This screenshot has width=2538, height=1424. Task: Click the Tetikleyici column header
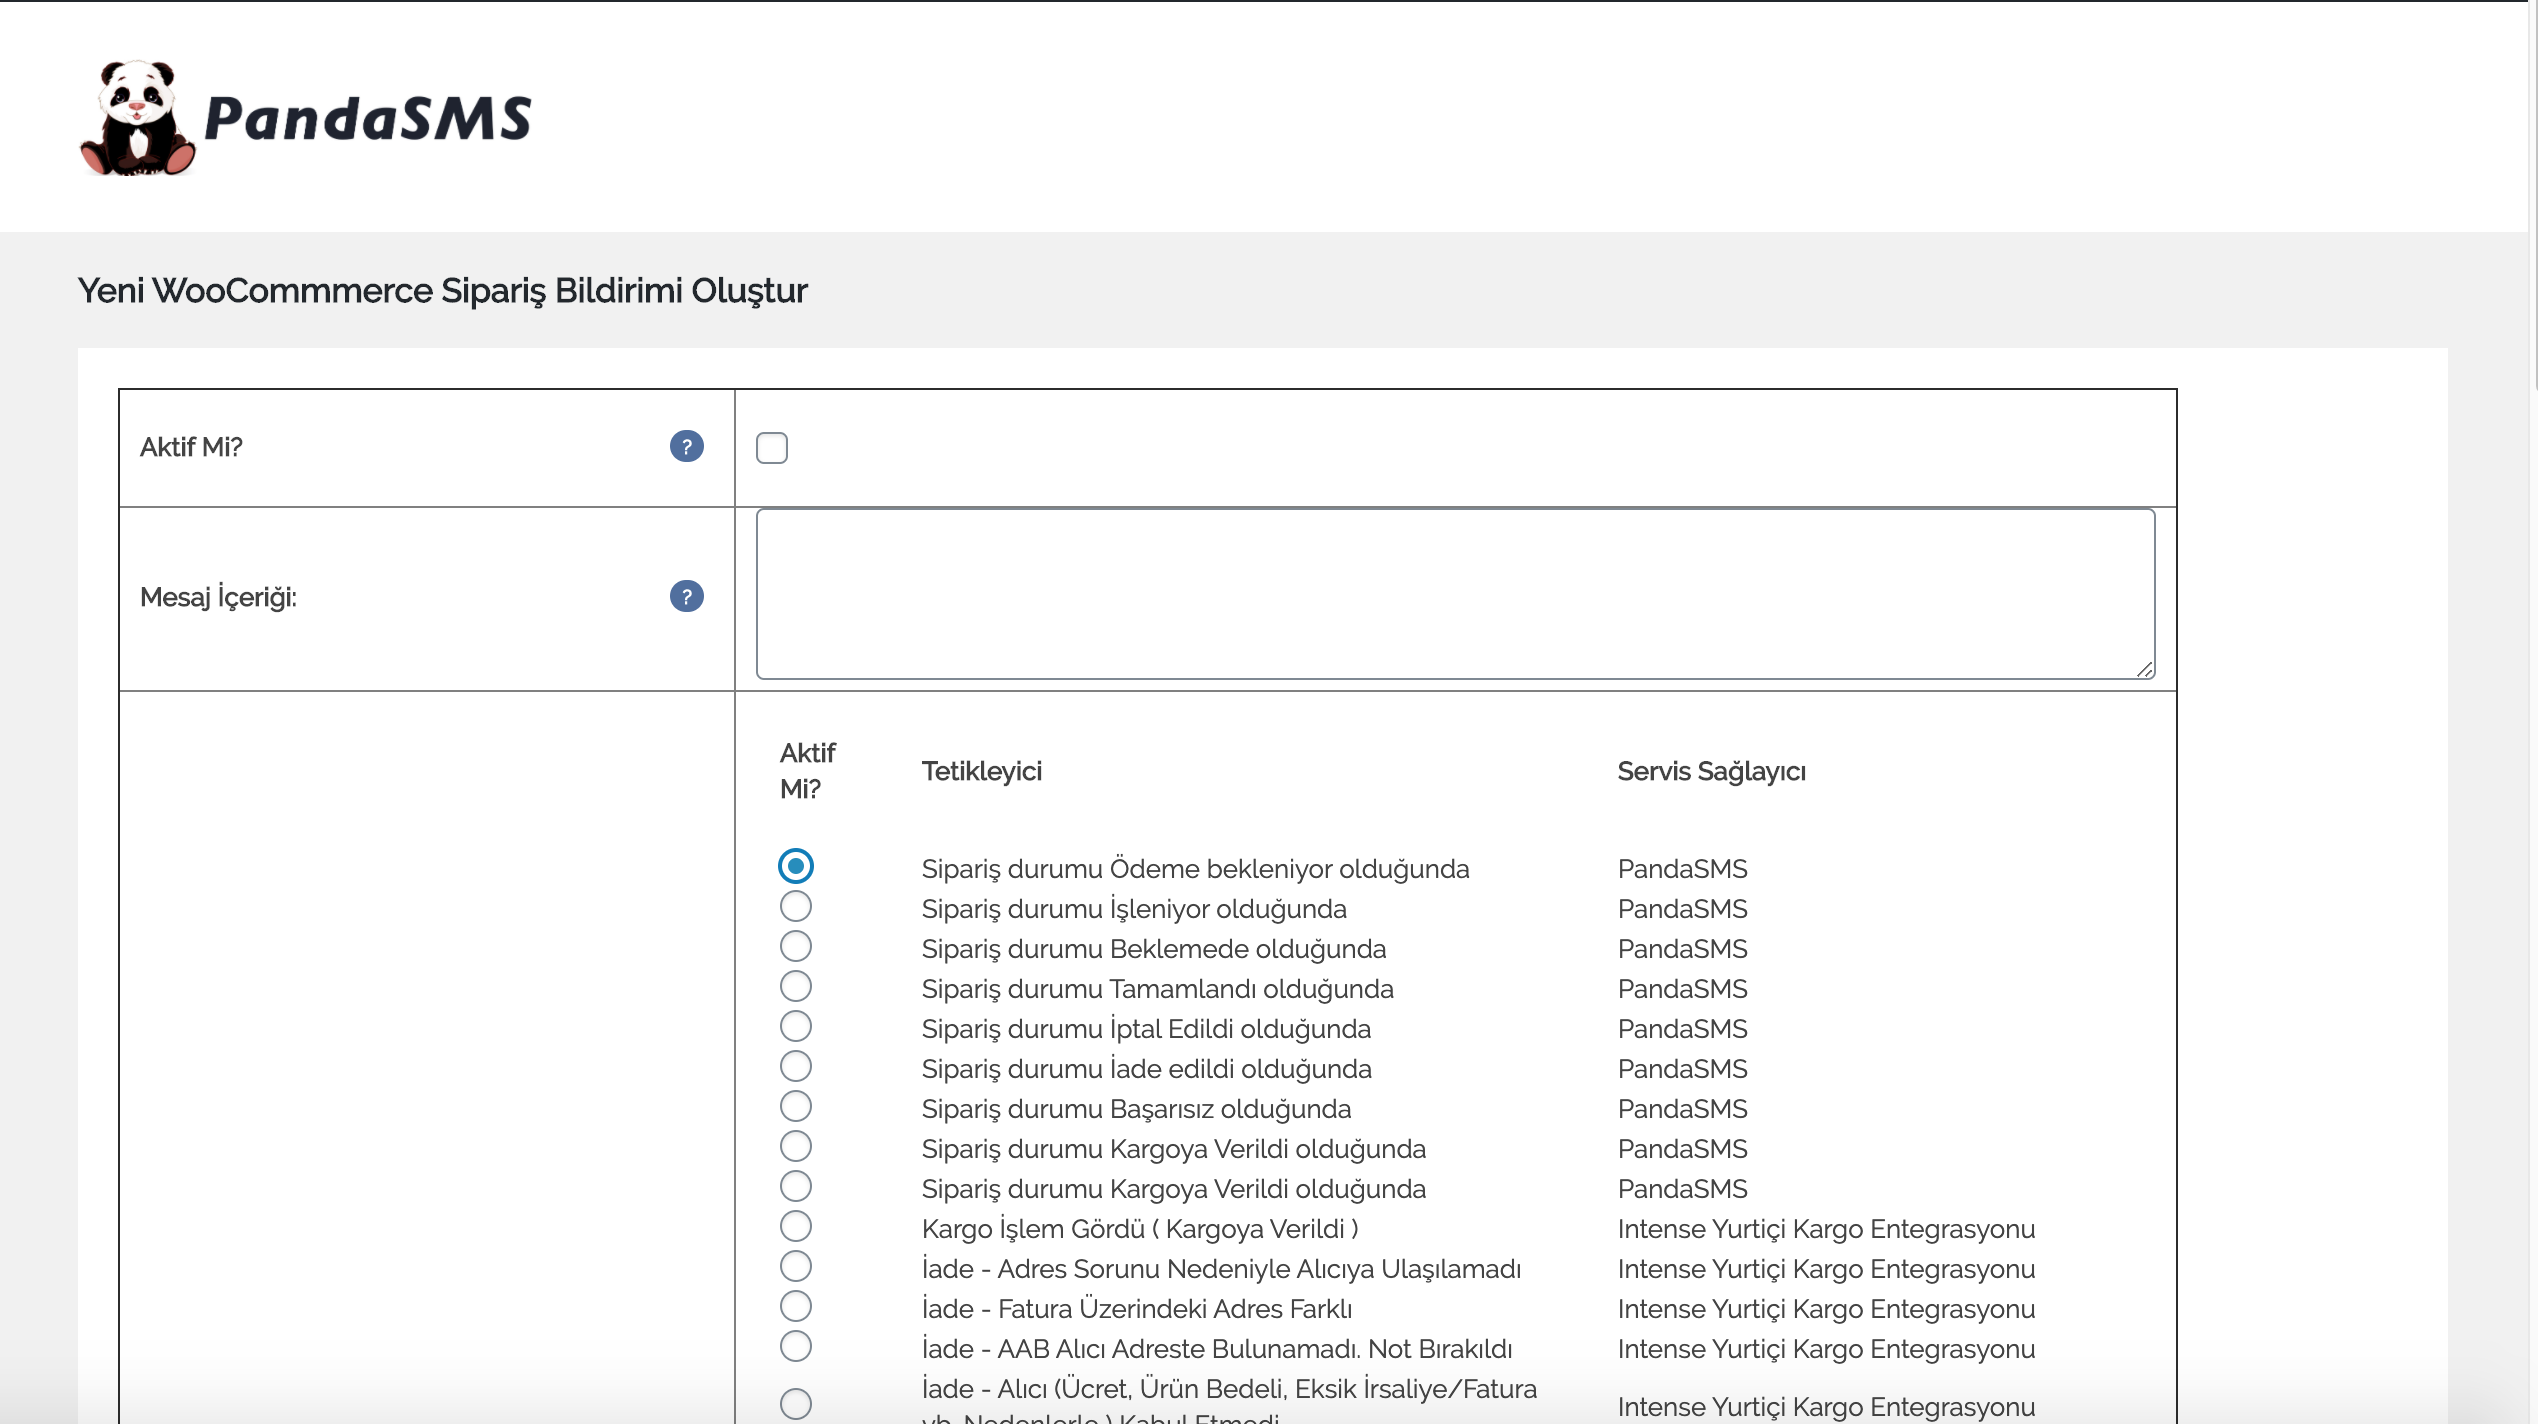pyautogui.click(x=981, y=771)
